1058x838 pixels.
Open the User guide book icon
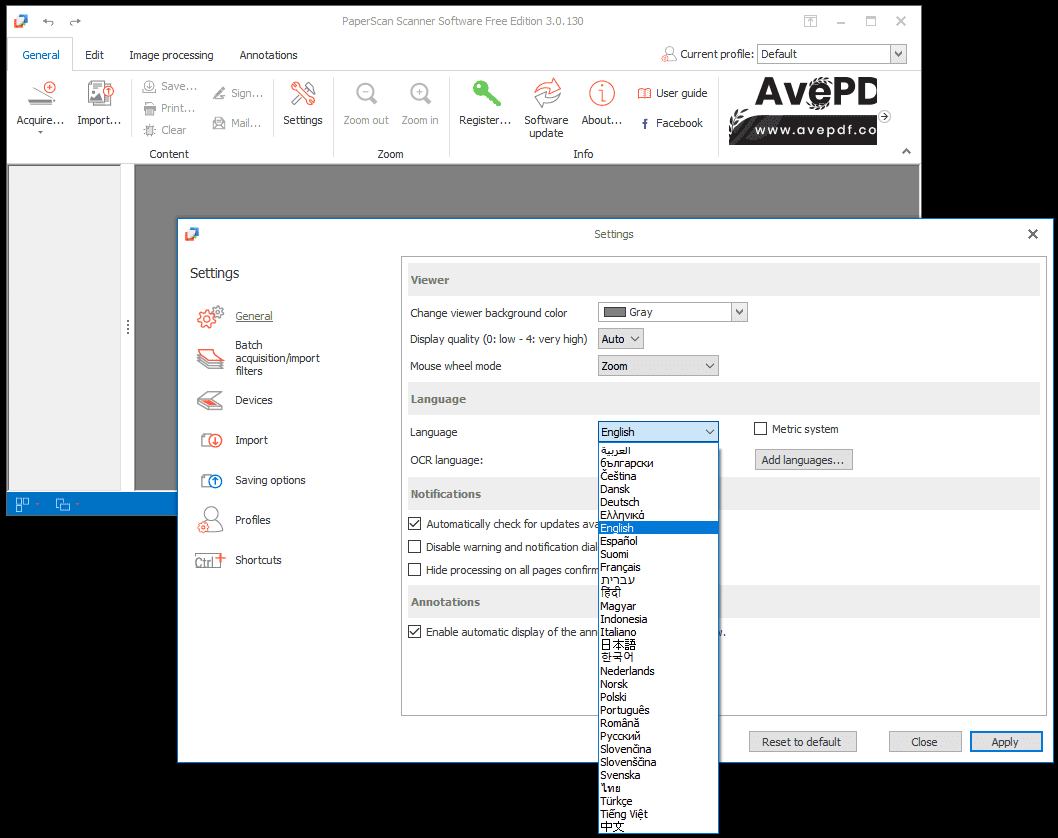click(644, 93)
